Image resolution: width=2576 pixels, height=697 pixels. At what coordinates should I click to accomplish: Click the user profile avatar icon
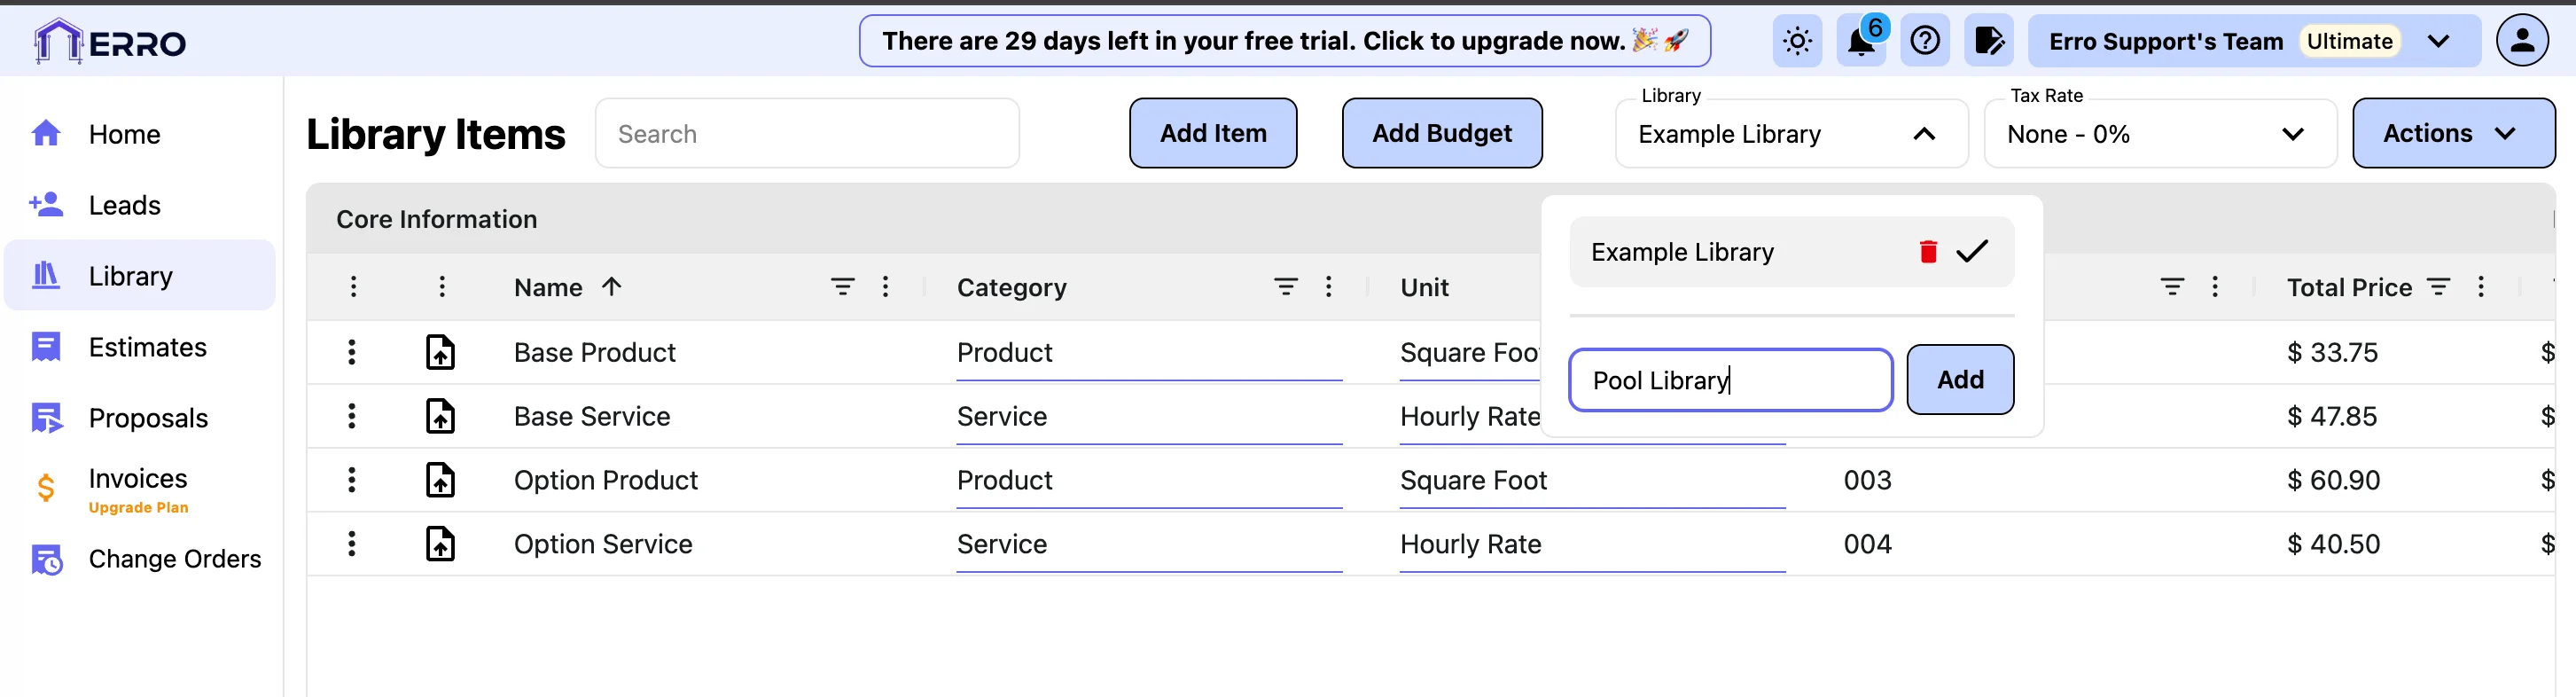coord(2522,41)
